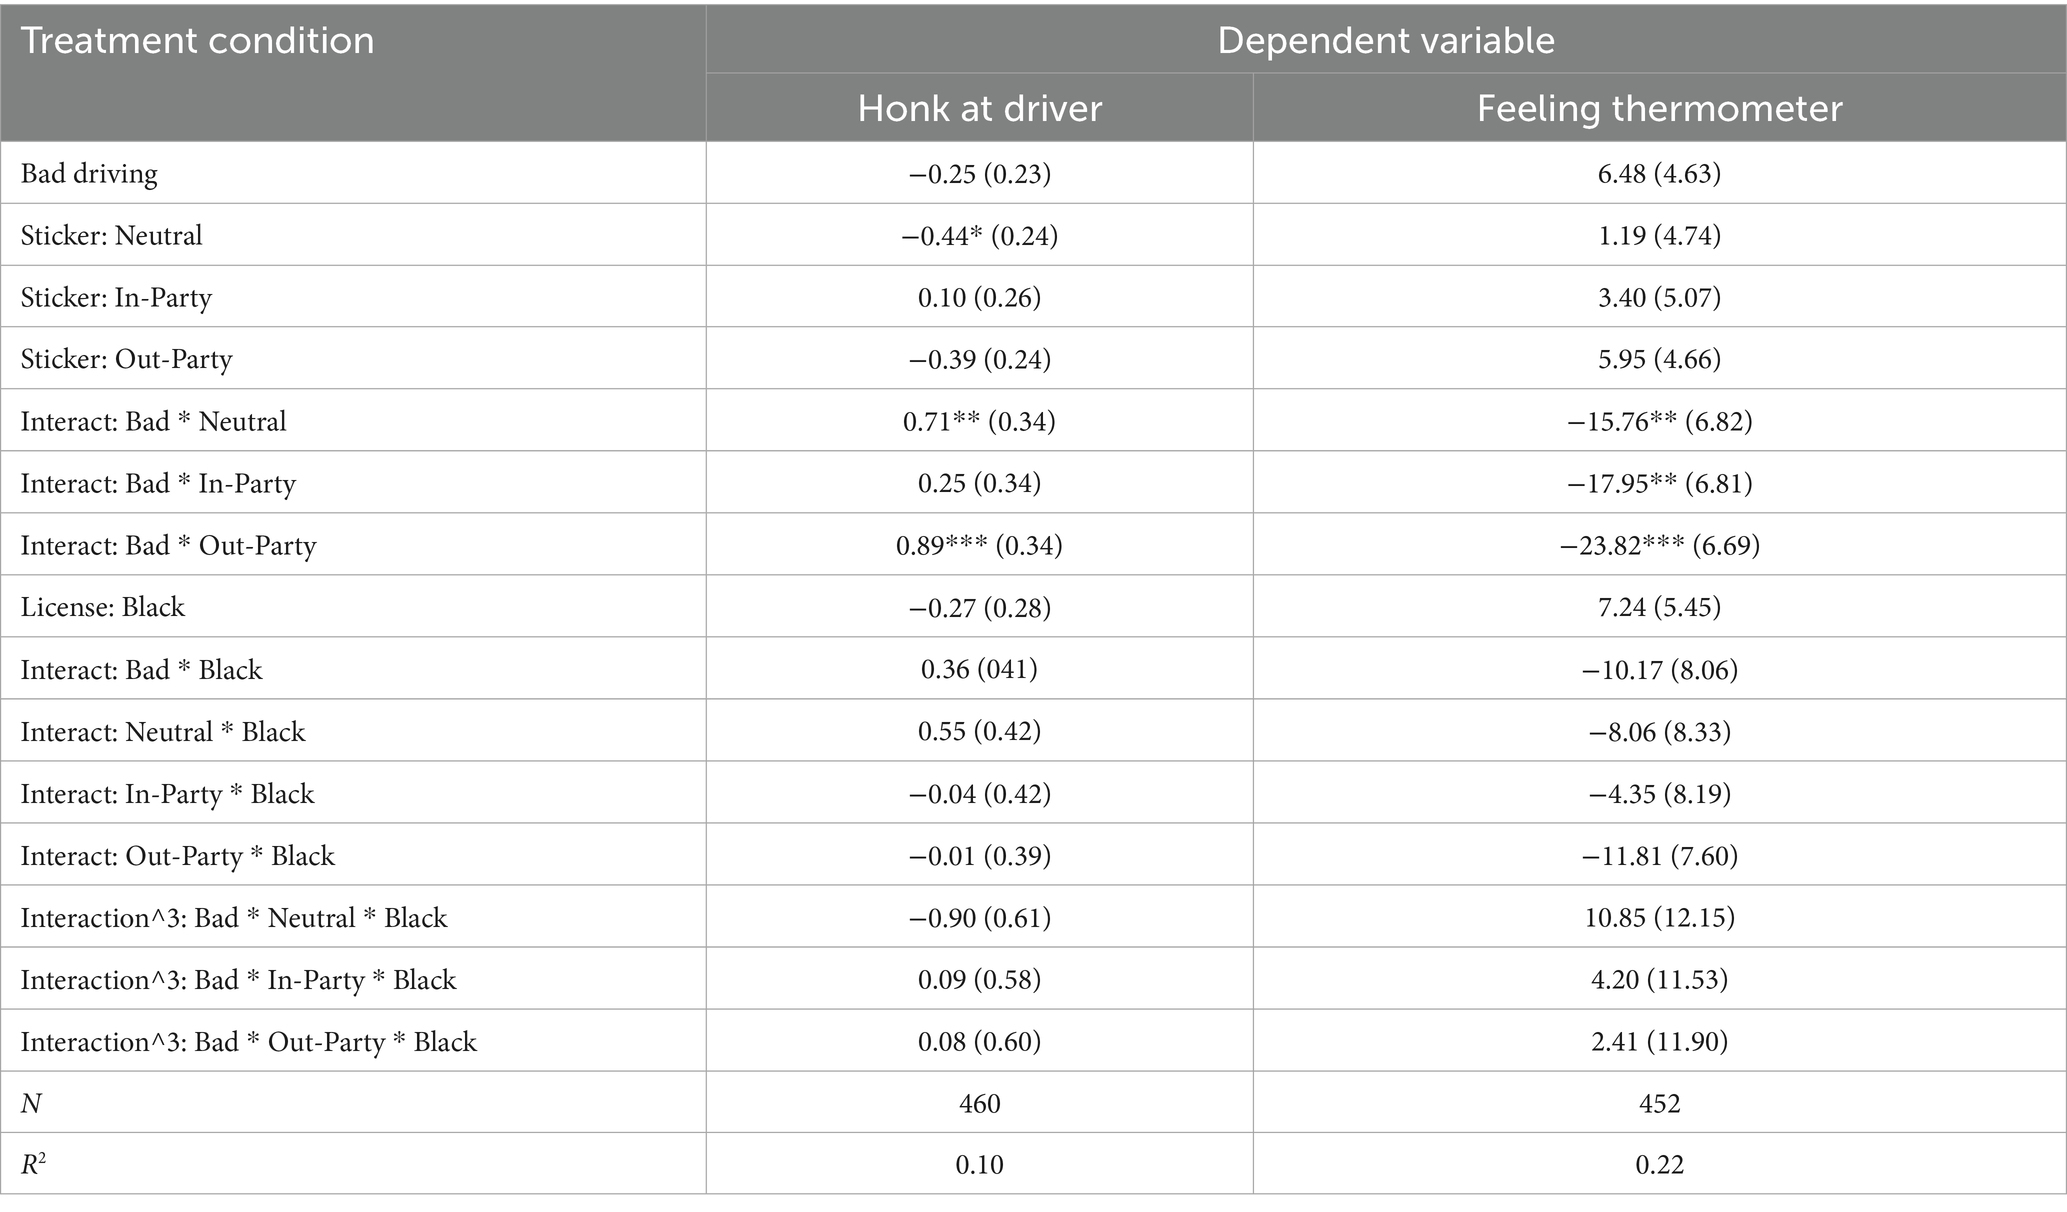Click the "Treatment condition" column header

(x=198, y=41)
